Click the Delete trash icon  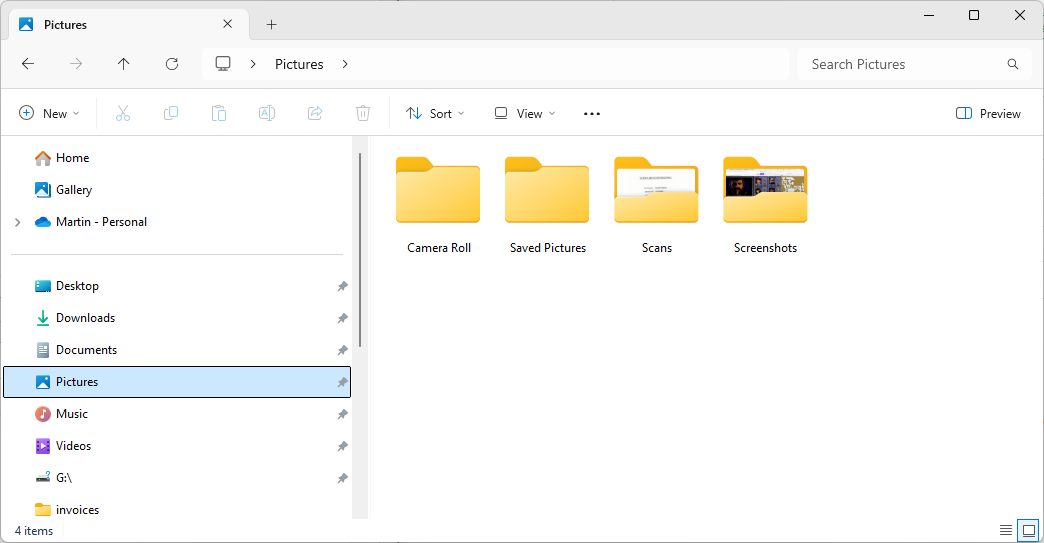pyautogui.click(x=363, y=113)
